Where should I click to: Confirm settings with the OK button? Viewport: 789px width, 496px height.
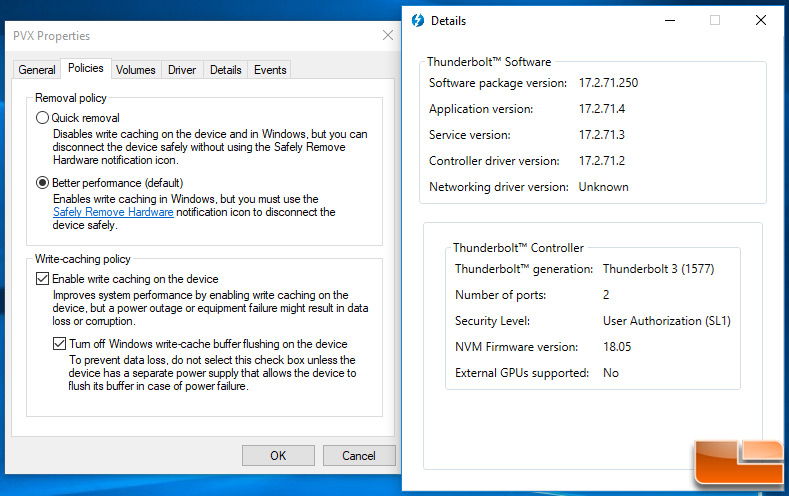[x=278, y=456]
